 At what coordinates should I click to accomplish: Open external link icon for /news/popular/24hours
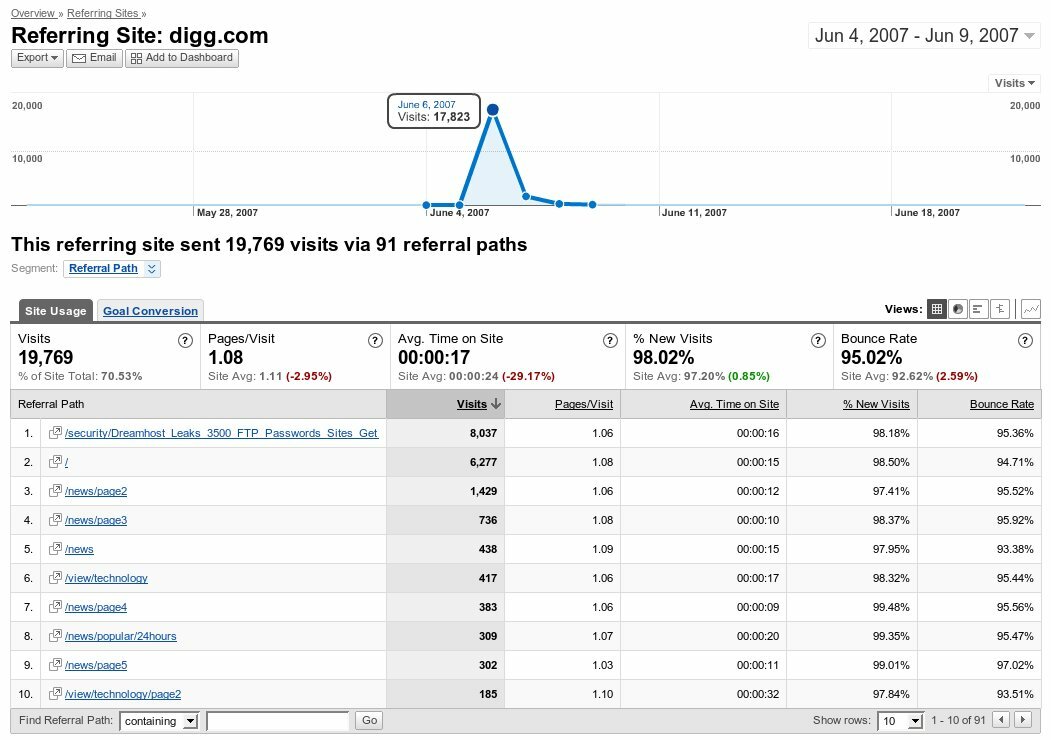[x=56, y=635]
